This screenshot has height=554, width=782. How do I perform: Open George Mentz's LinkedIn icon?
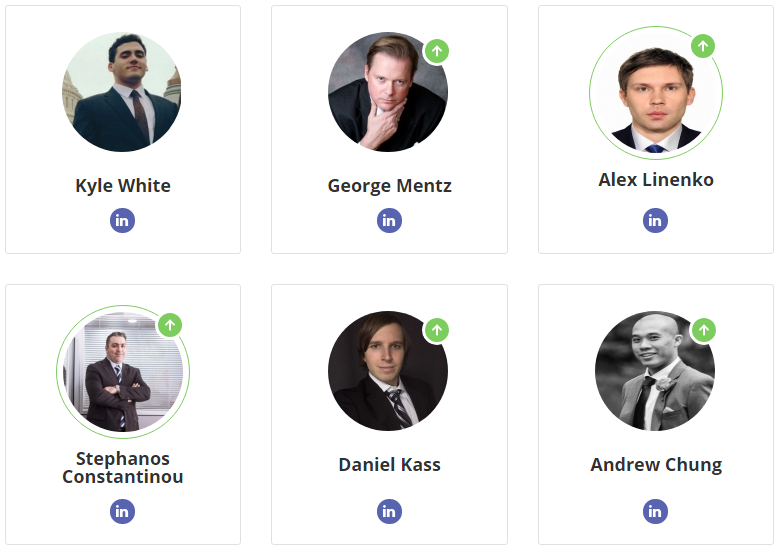click(x=389, y=221)
